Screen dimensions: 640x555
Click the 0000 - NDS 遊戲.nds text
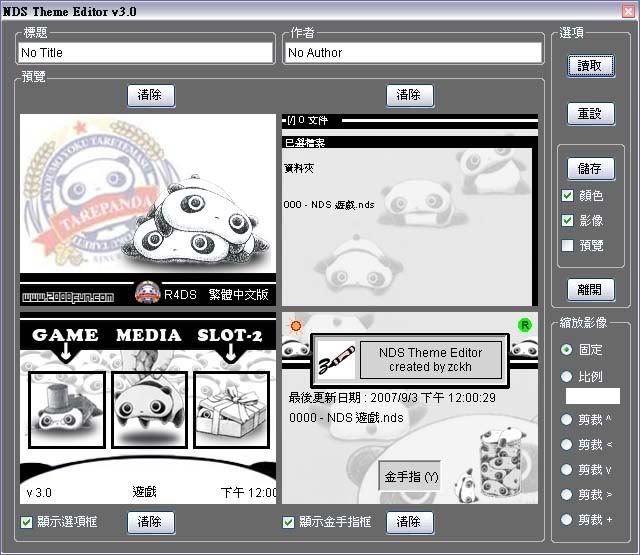[x=346, y=418]
